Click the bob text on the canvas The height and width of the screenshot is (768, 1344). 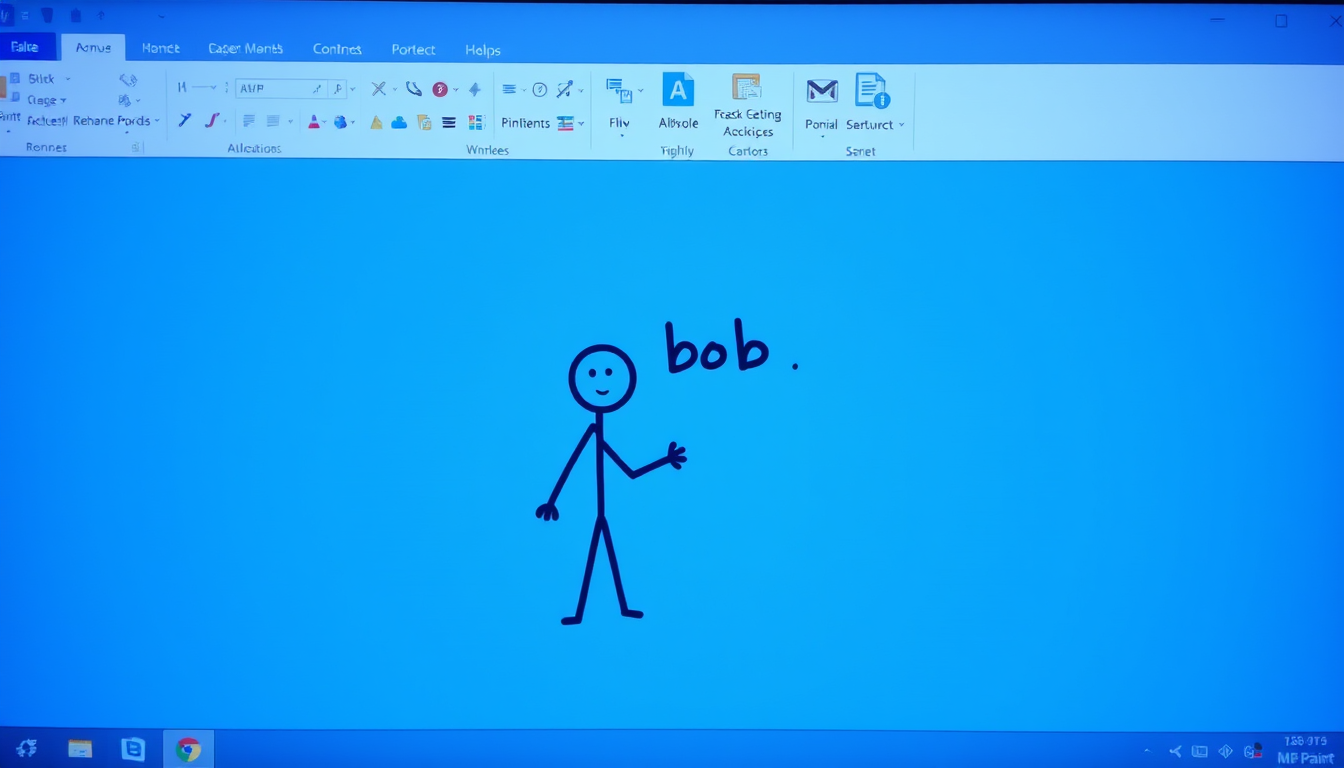click(x=718, y=347)
